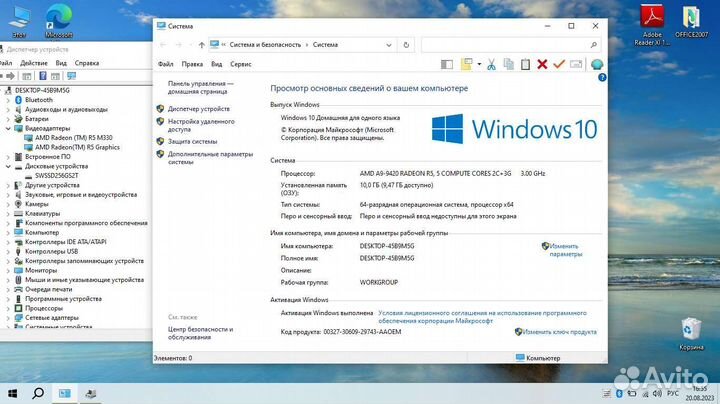Image resolution: width=720 pixels, height=404 pixels.
Task: Click 'Изменить ключ продукта' link
Action: [x=559, y=332]
